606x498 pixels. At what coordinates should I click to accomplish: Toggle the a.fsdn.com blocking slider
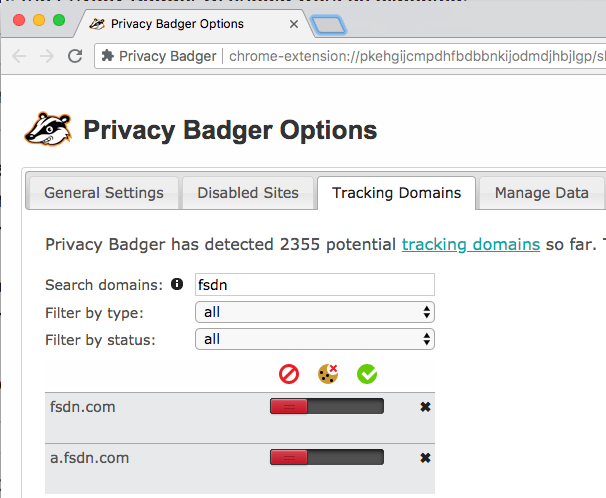[326, 458]
